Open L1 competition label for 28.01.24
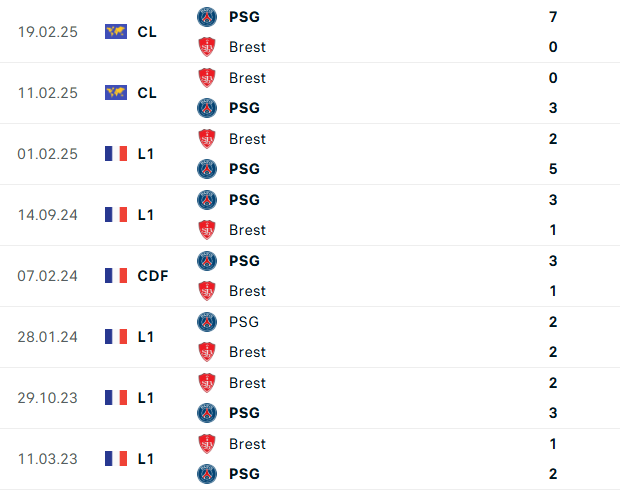The height and width of the screenshot is (490, 620). 146,336
